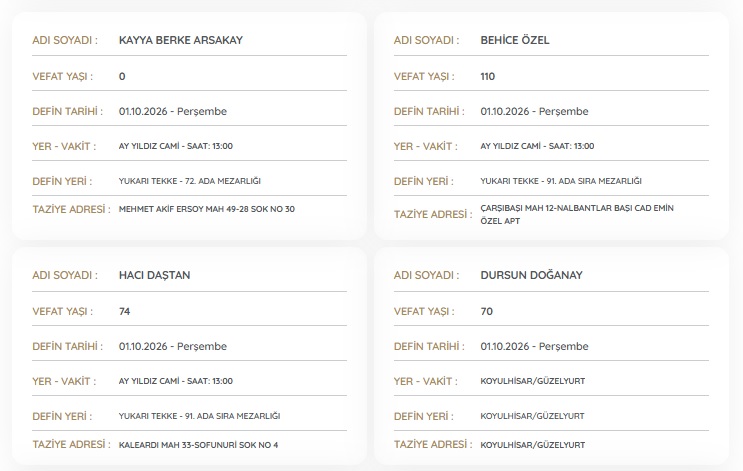This screenshot has width=743, height=471.
Task: Click TAZİYE ADRESİ label in Hacı Daştan card
Action: [71, 444]
